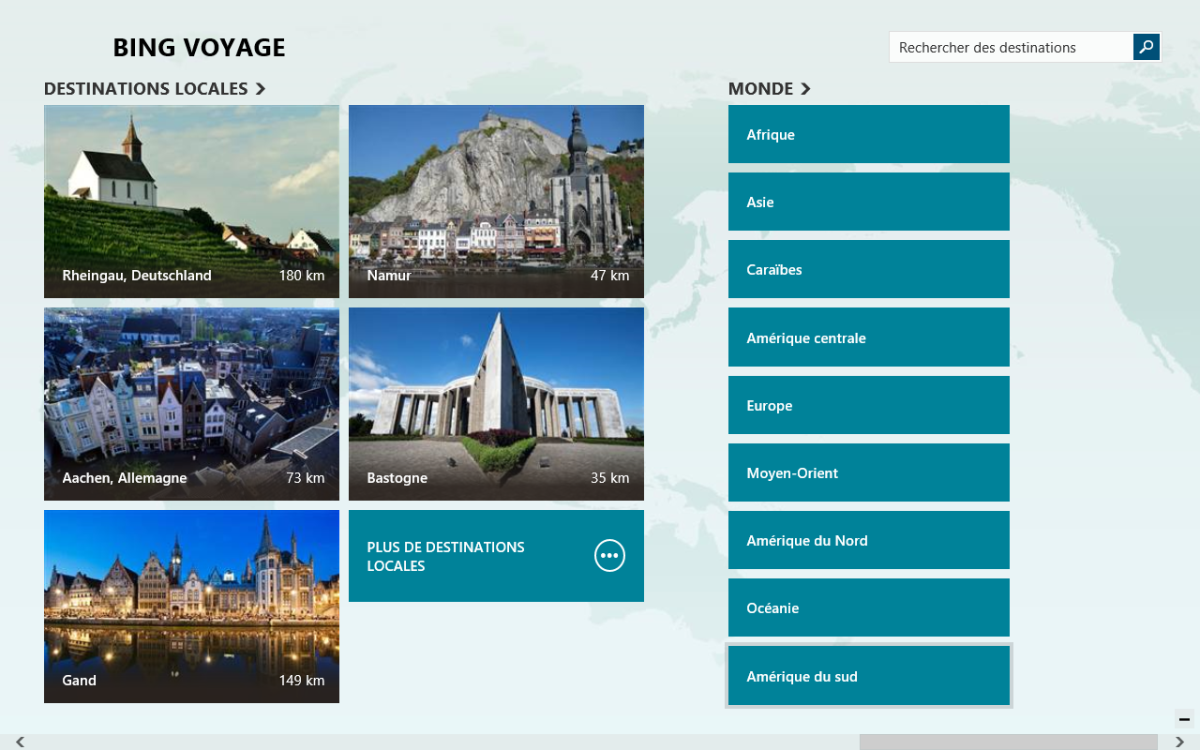
Task: Open Plus de destinations locales
Action: 496,556
